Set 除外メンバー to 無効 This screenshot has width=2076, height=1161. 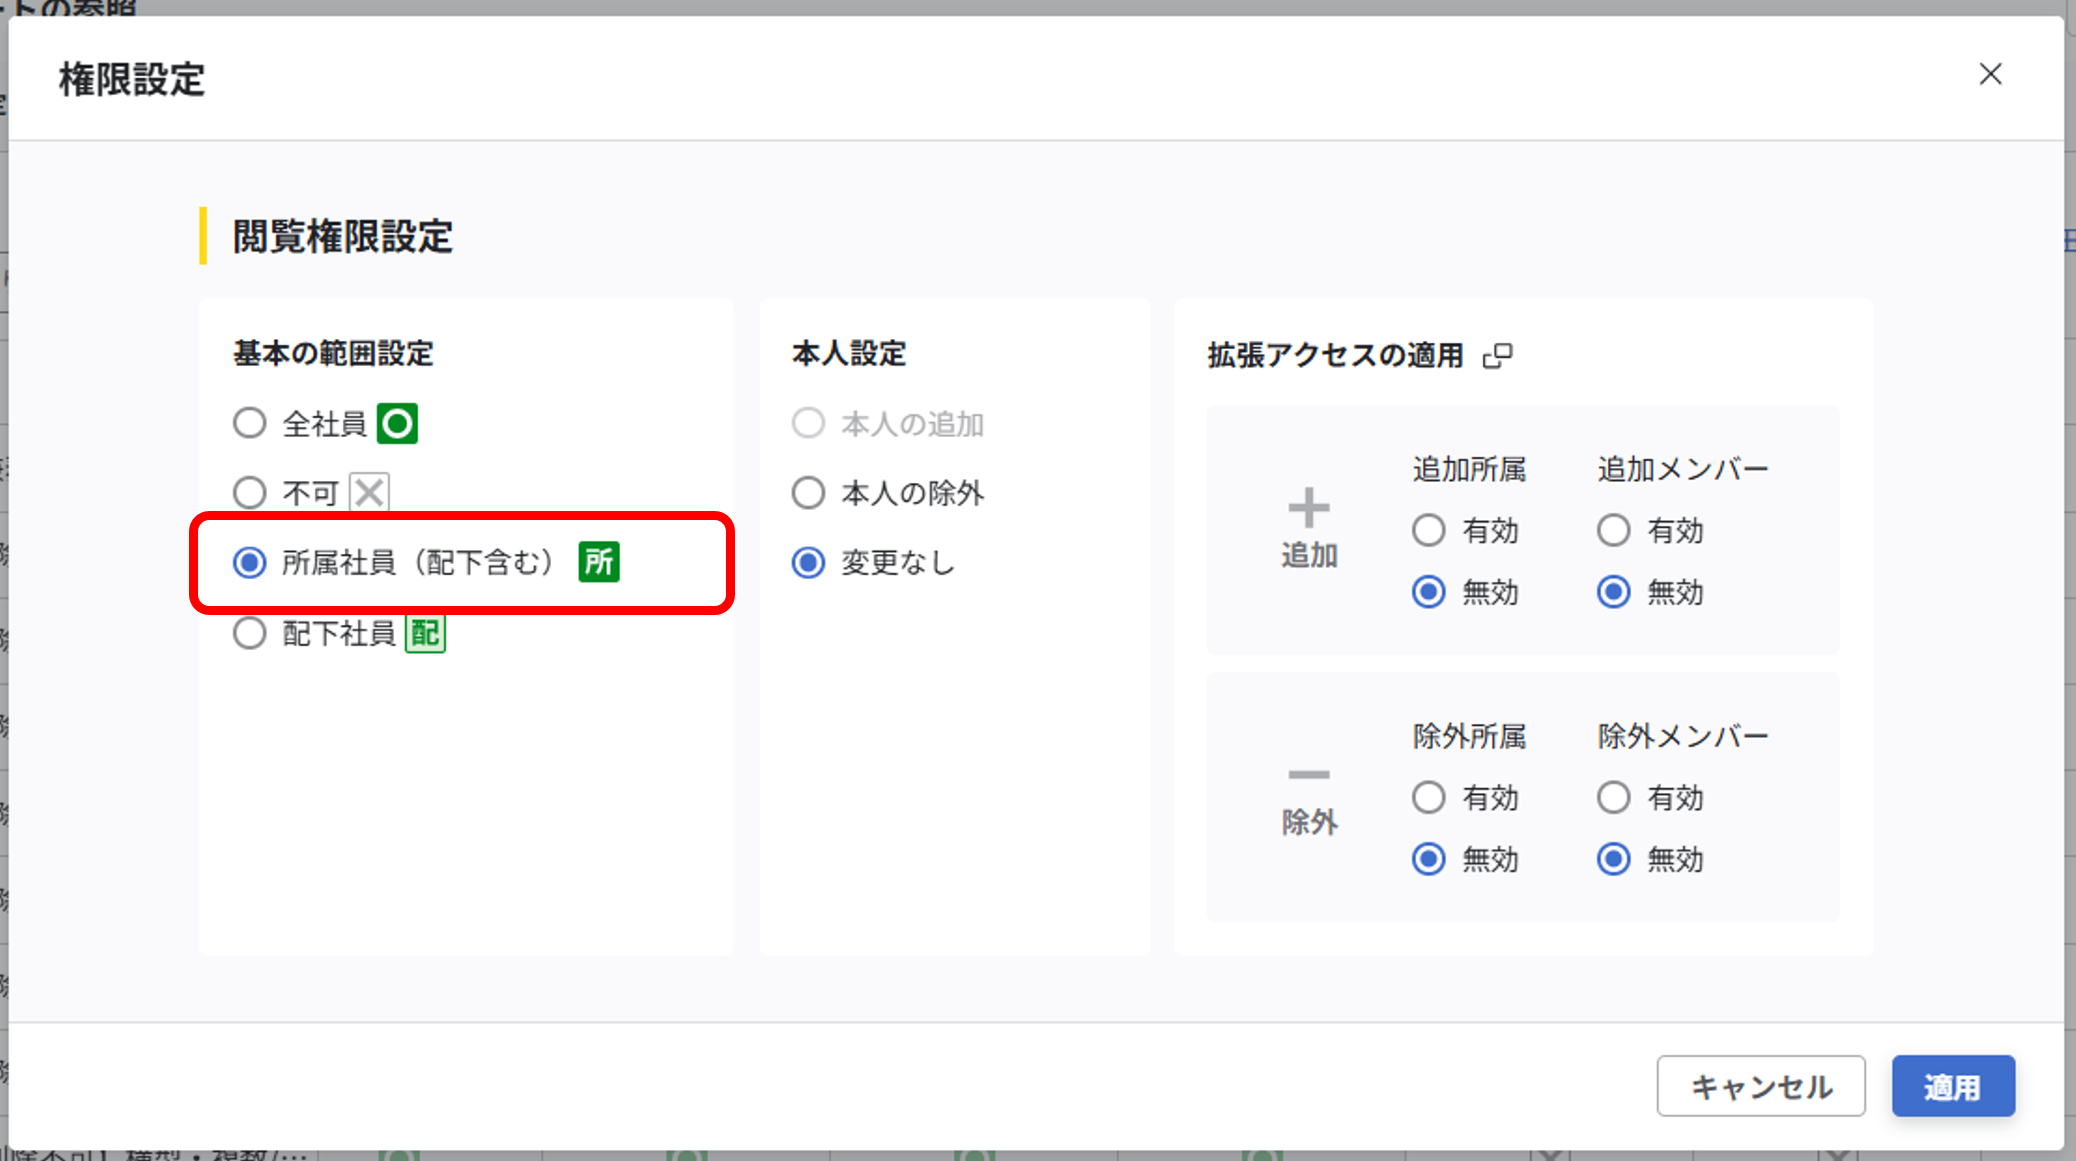click(x=1613, y=859)
